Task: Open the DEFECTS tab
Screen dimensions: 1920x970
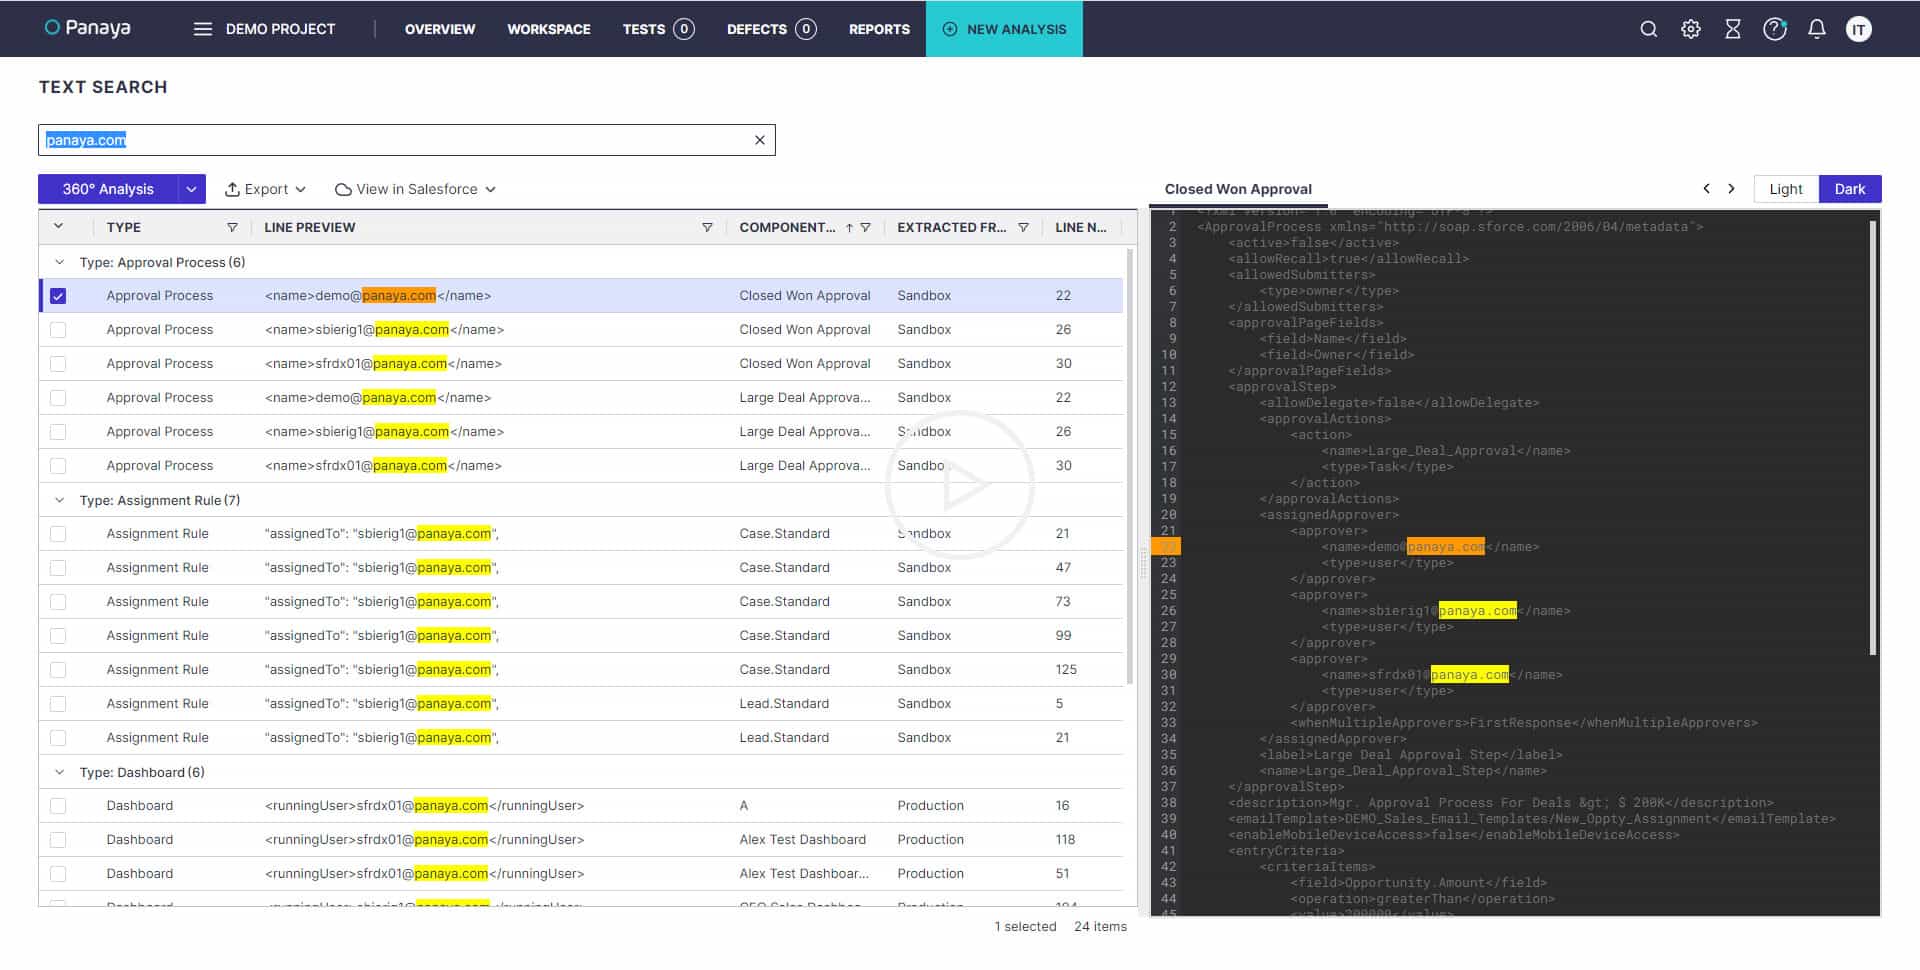Action: [771, 29]
